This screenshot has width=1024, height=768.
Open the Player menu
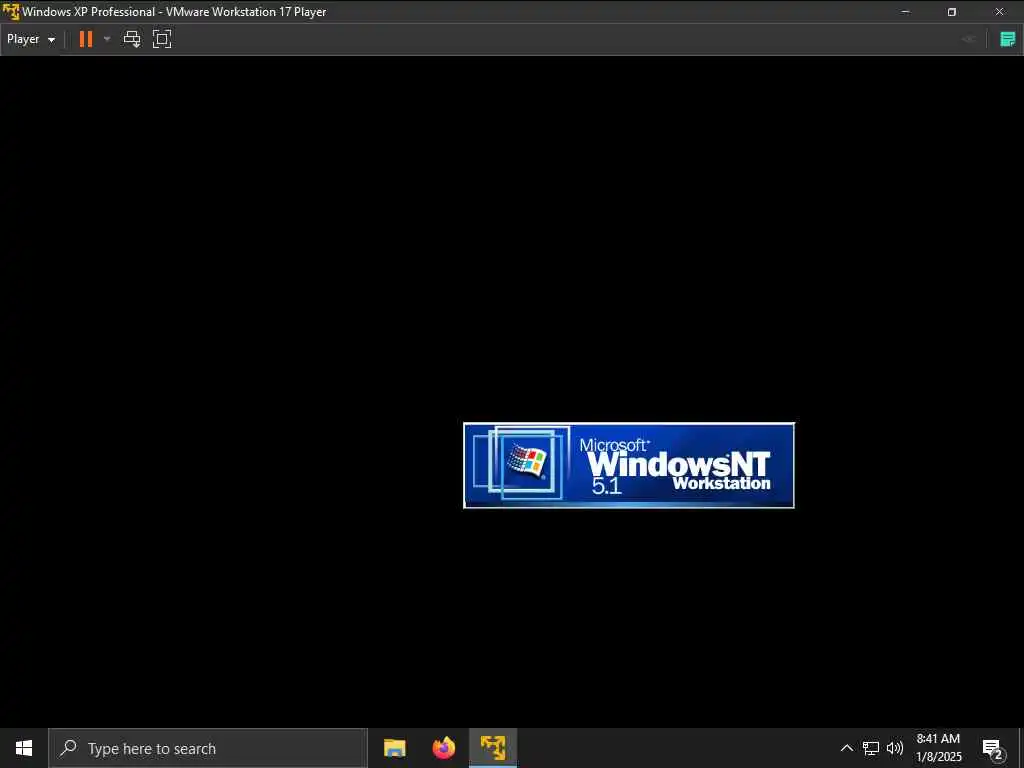point(31,39)
